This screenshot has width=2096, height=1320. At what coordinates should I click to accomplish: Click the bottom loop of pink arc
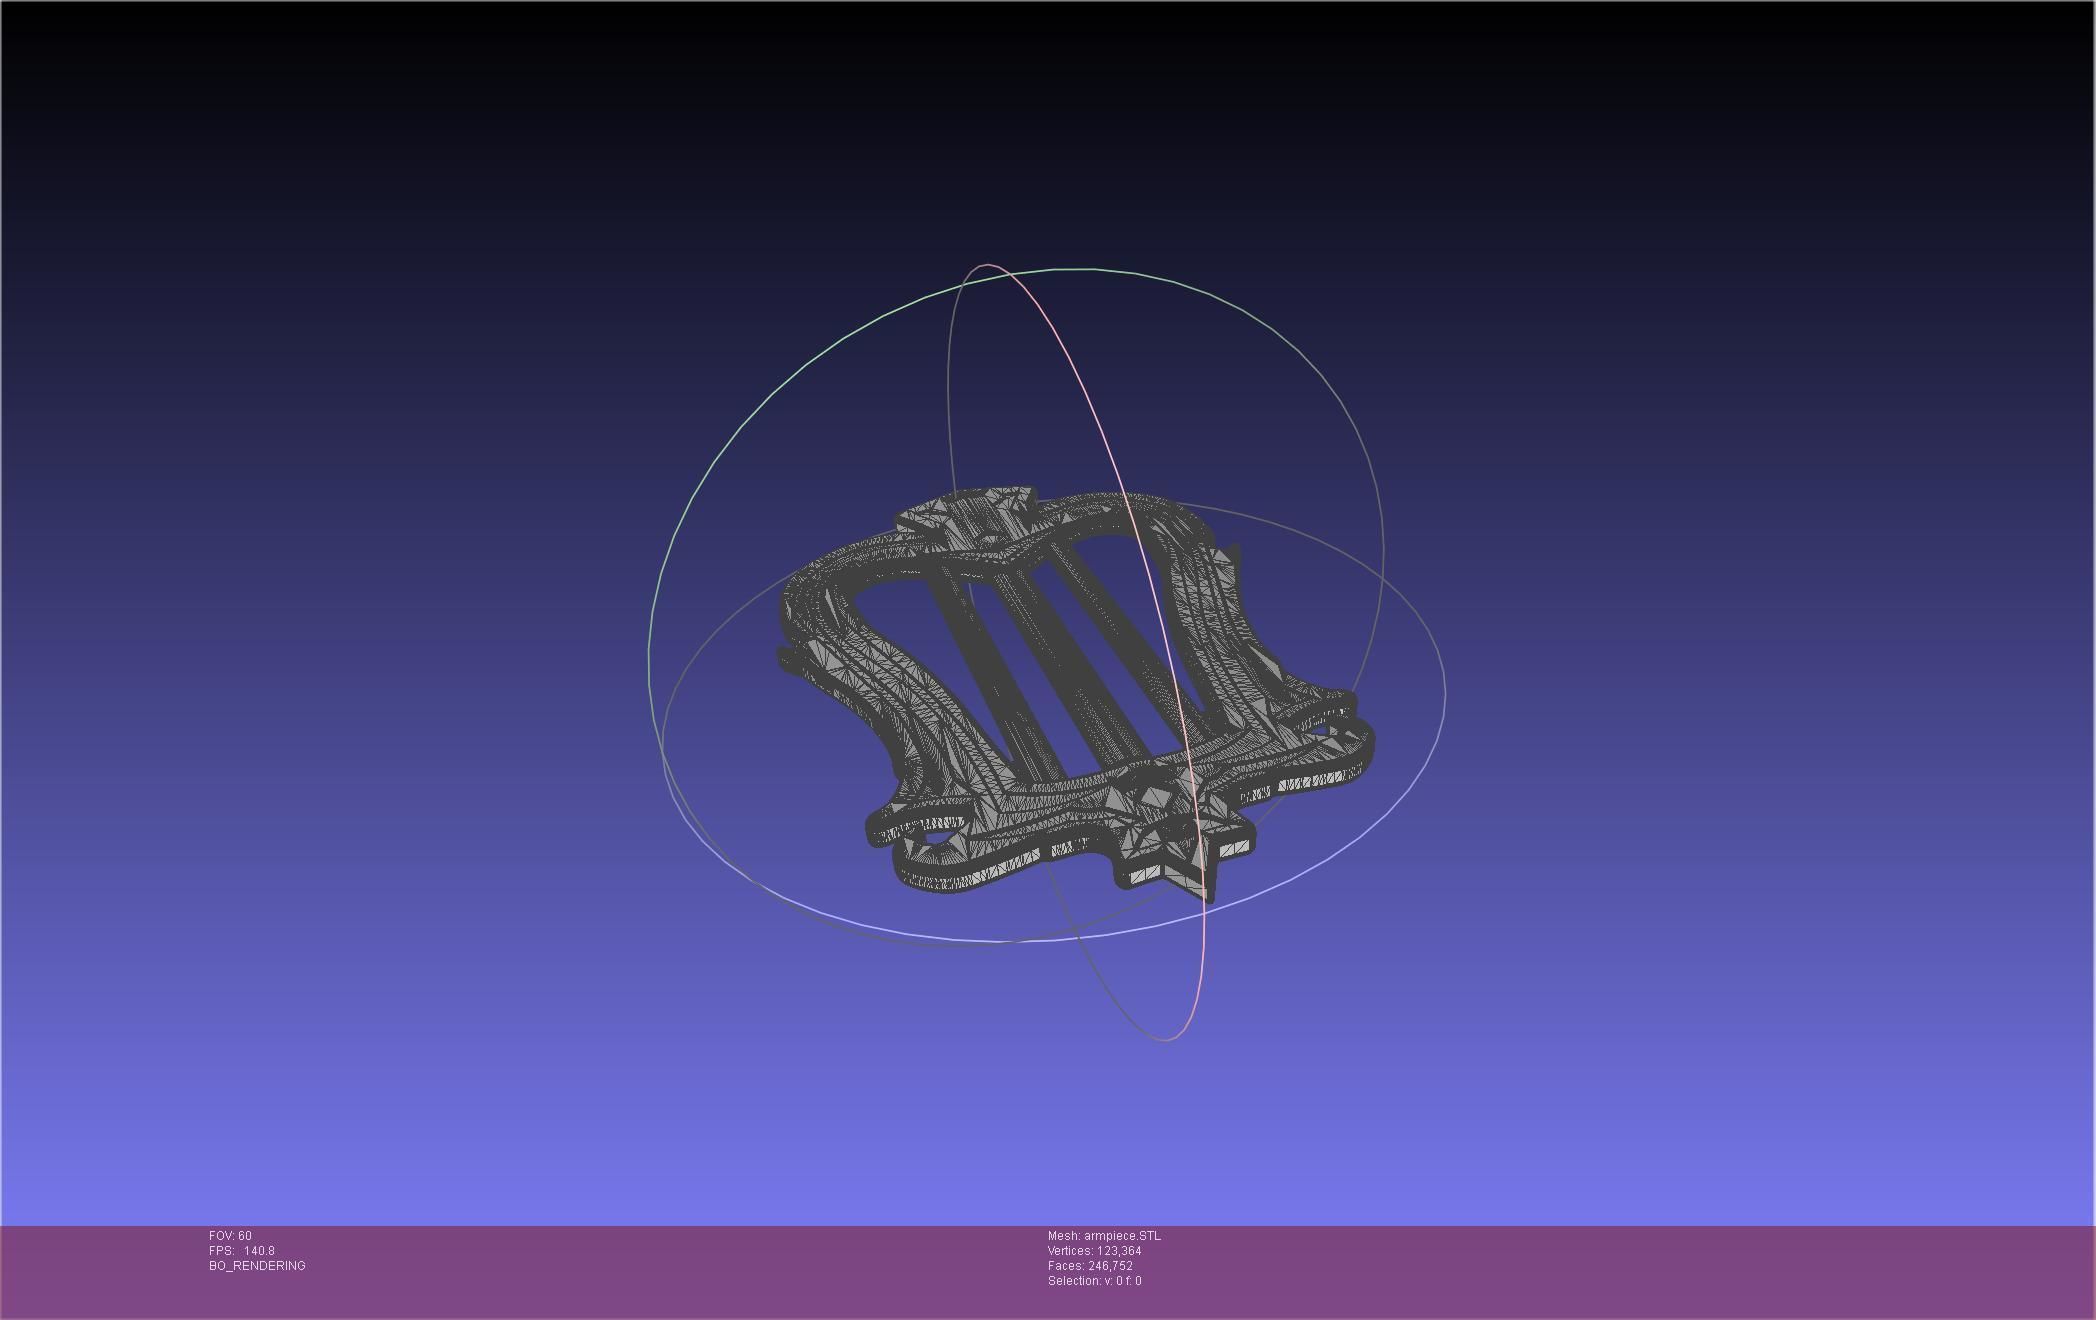[x=1166, y=1040]
